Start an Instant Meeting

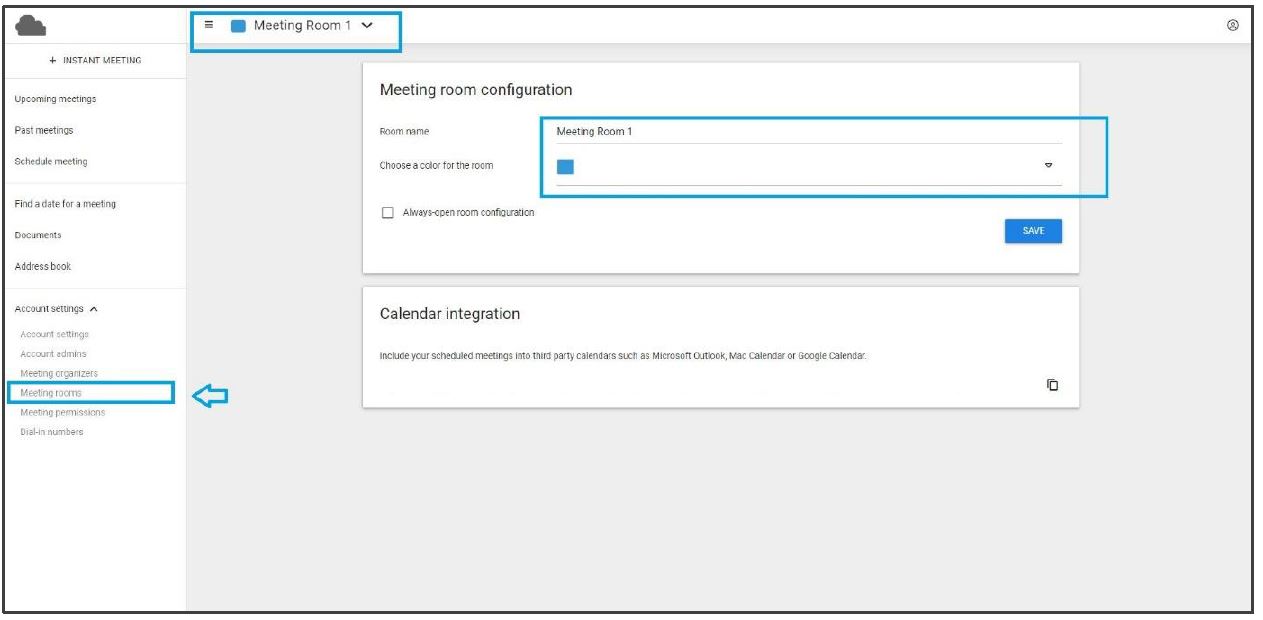[x=95, y=60]
